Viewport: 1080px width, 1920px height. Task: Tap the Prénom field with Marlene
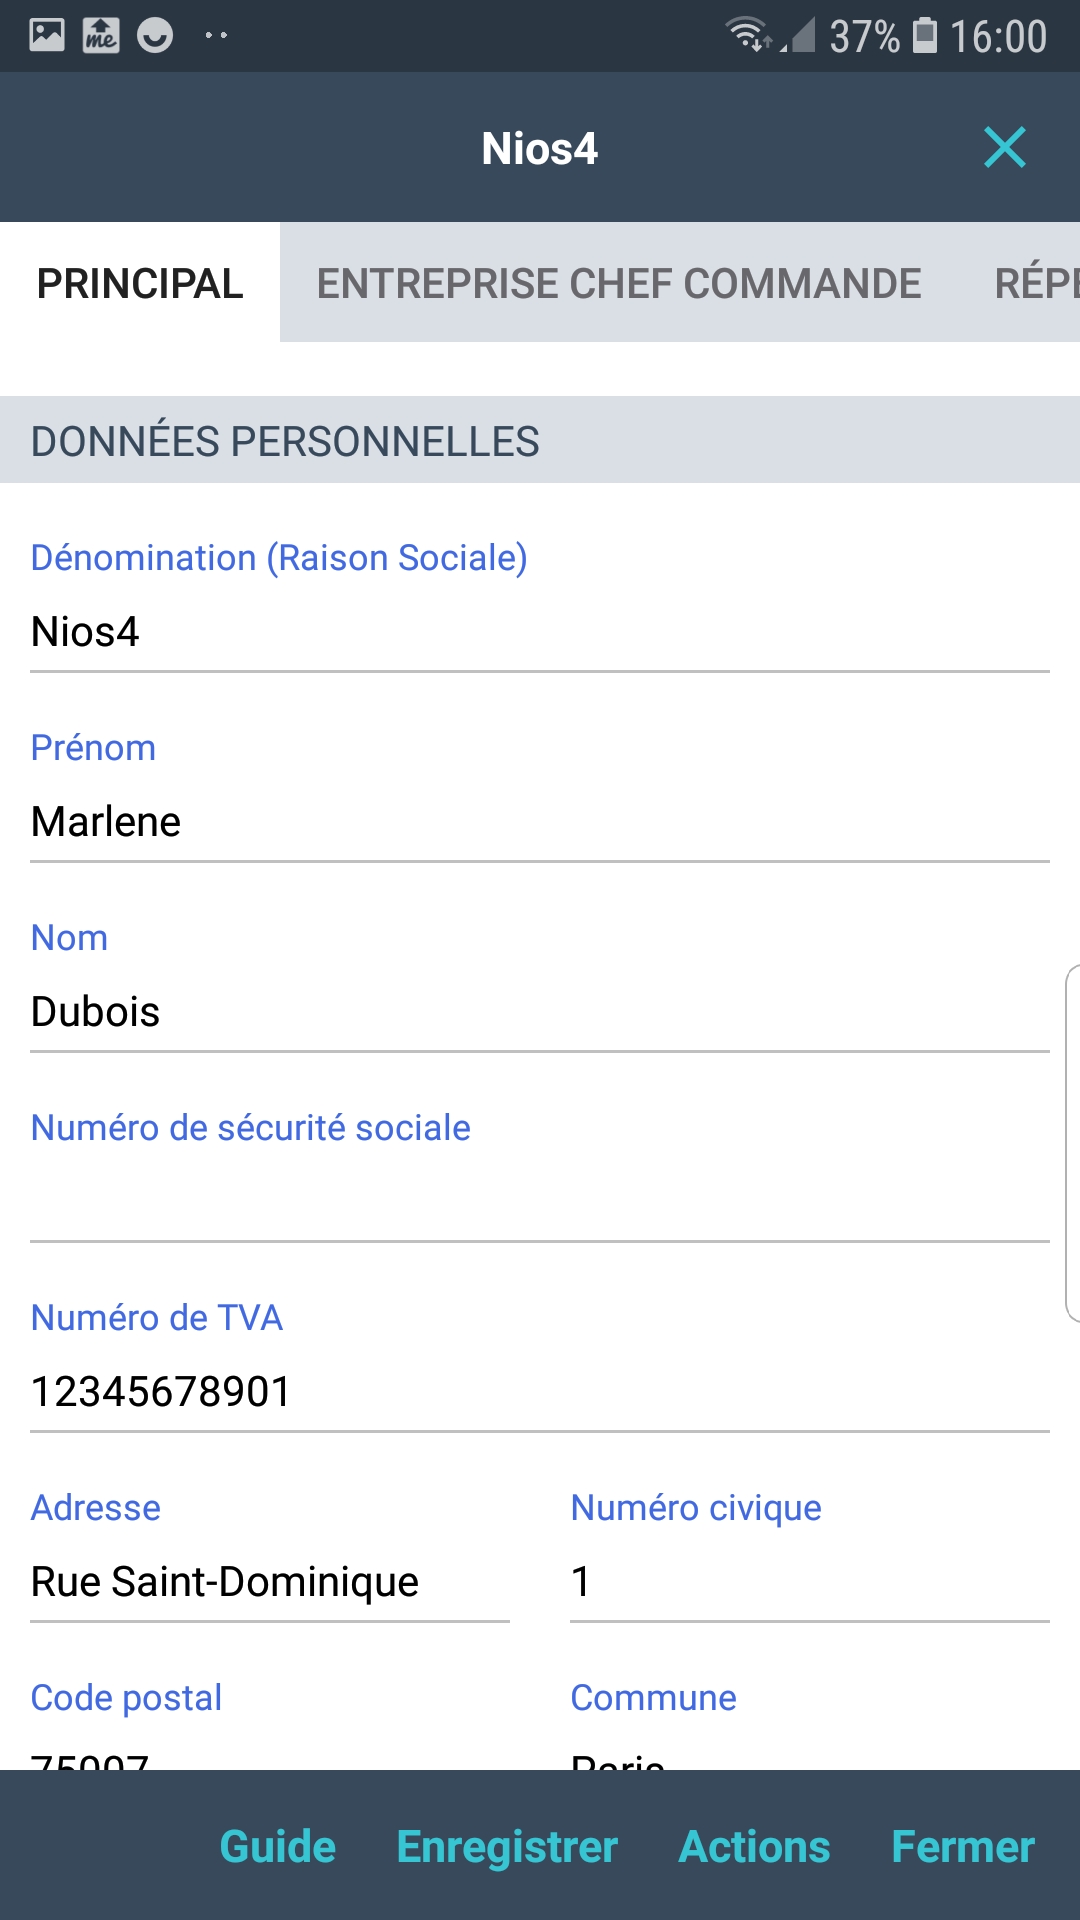[540, 822]
